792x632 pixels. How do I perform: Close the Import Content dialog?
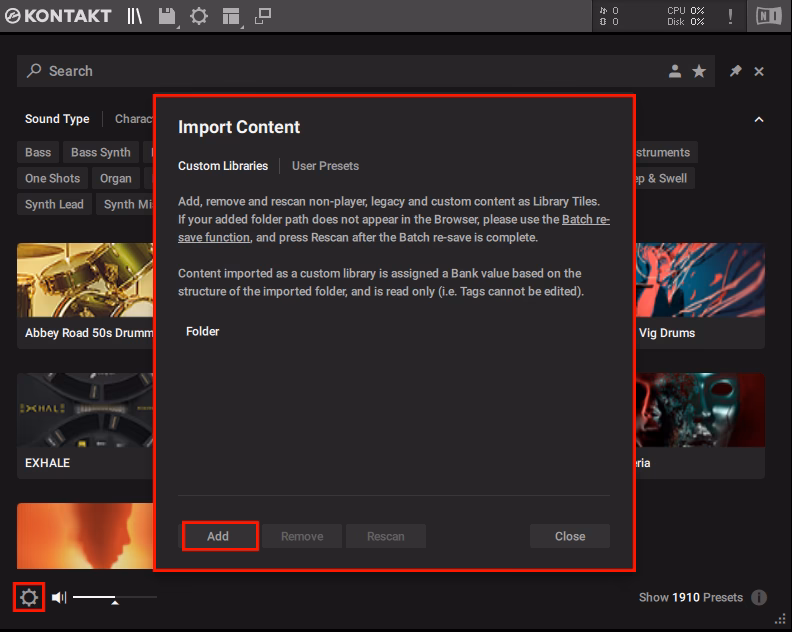click(570, 536)
